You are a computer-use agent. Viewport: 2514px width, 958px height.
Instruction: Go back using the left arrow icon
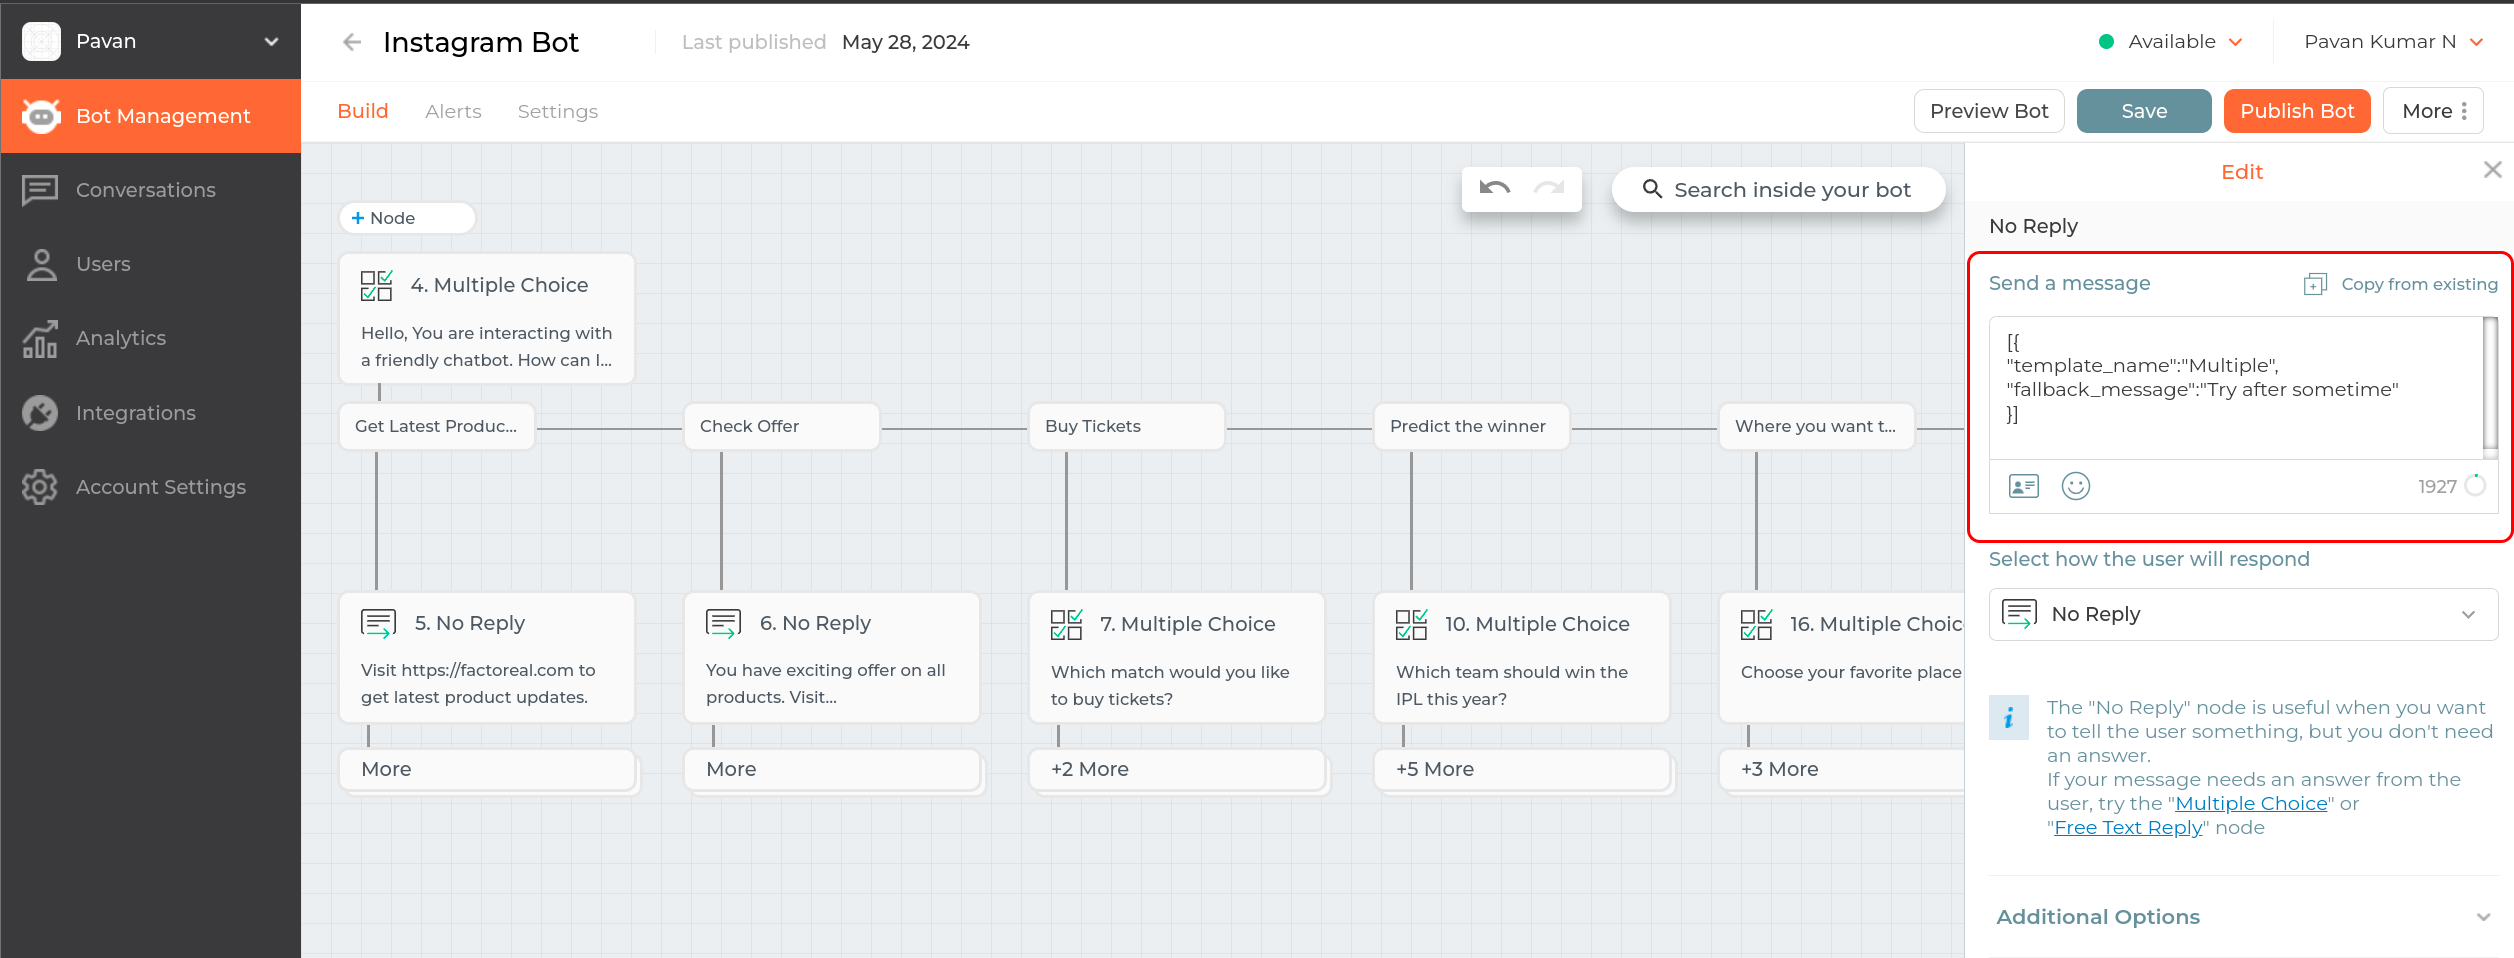[352, 42]
